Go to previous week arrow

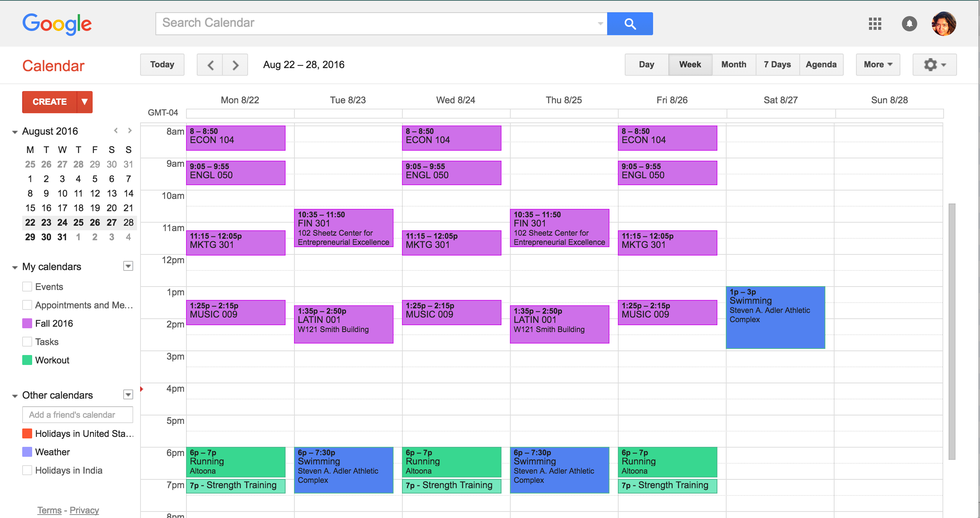point(210,65)
